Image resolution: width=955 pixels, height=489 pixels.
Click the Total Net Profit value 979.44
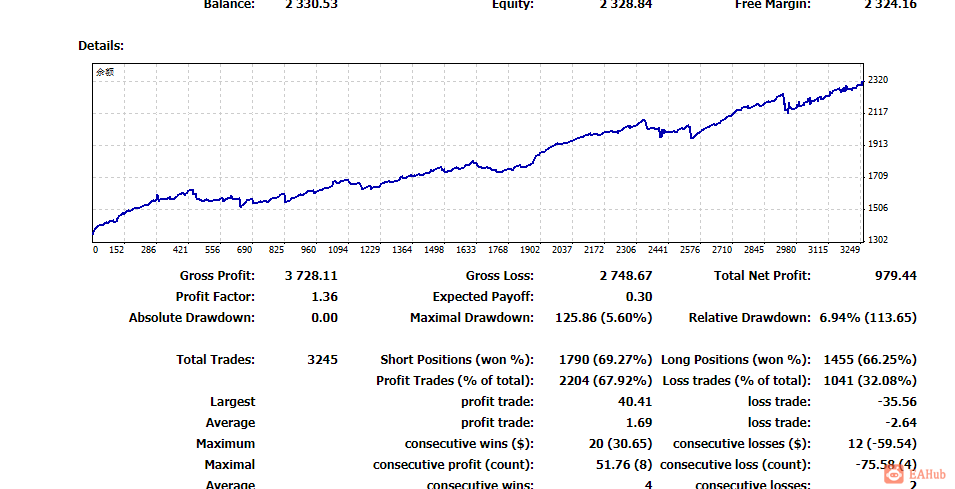point(895,276)
